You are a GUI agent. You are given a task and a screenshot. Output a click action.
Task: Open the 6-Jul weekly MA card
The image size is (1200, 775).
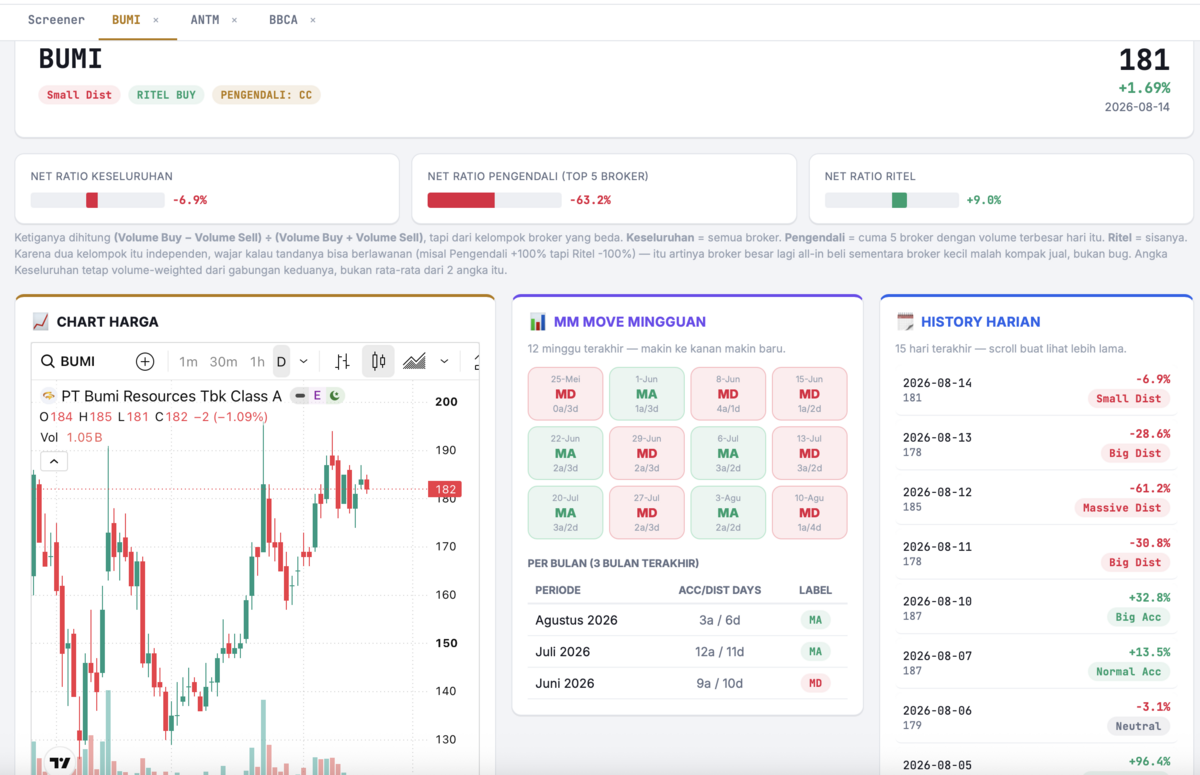728,453
